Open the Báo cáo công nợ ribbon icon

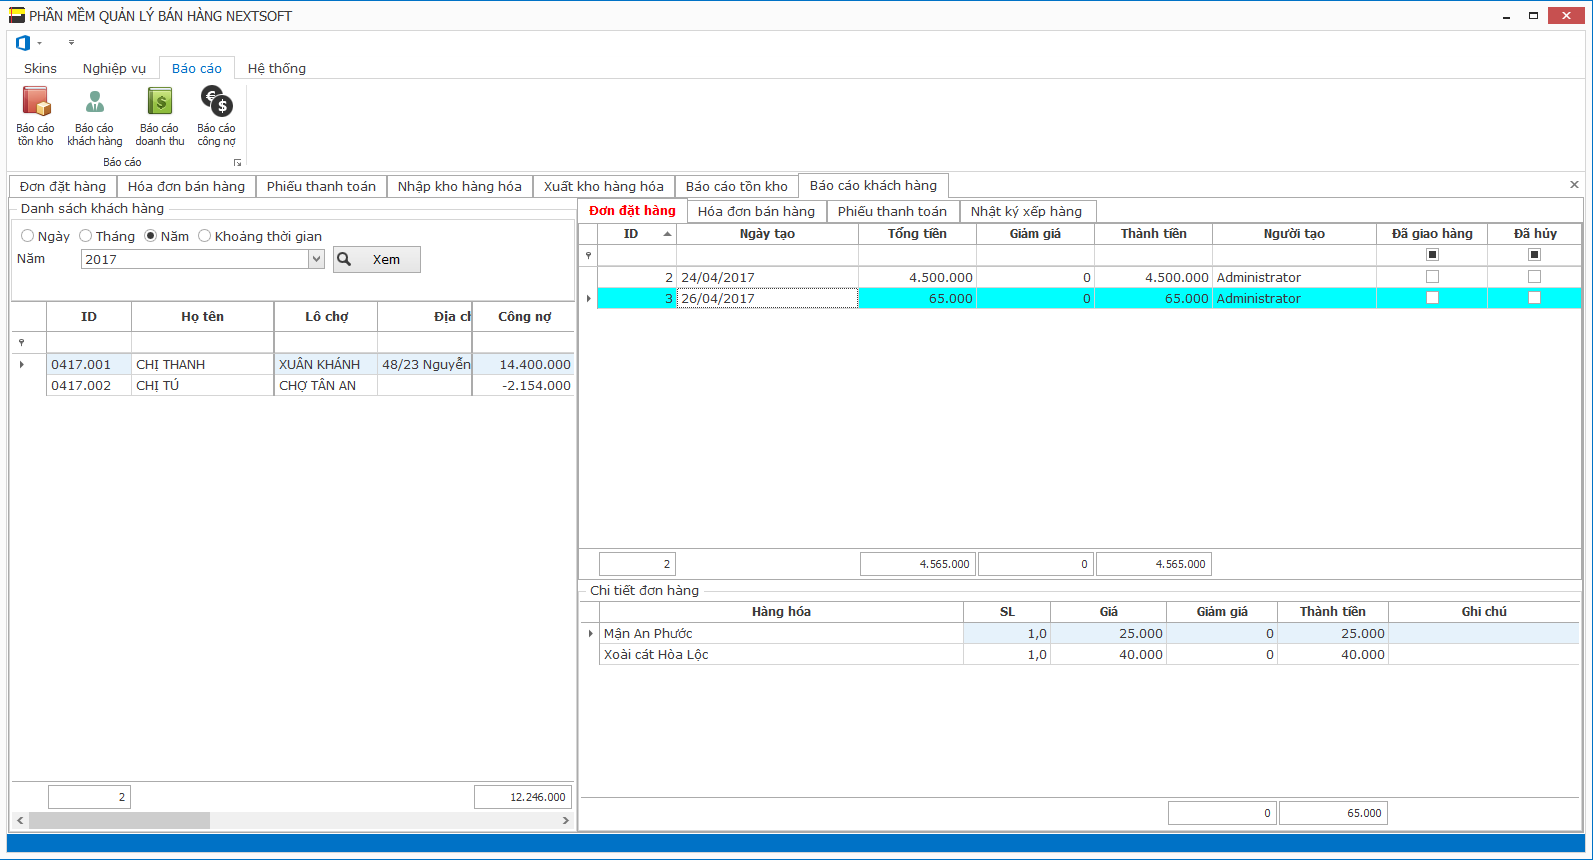click(216, 115)
